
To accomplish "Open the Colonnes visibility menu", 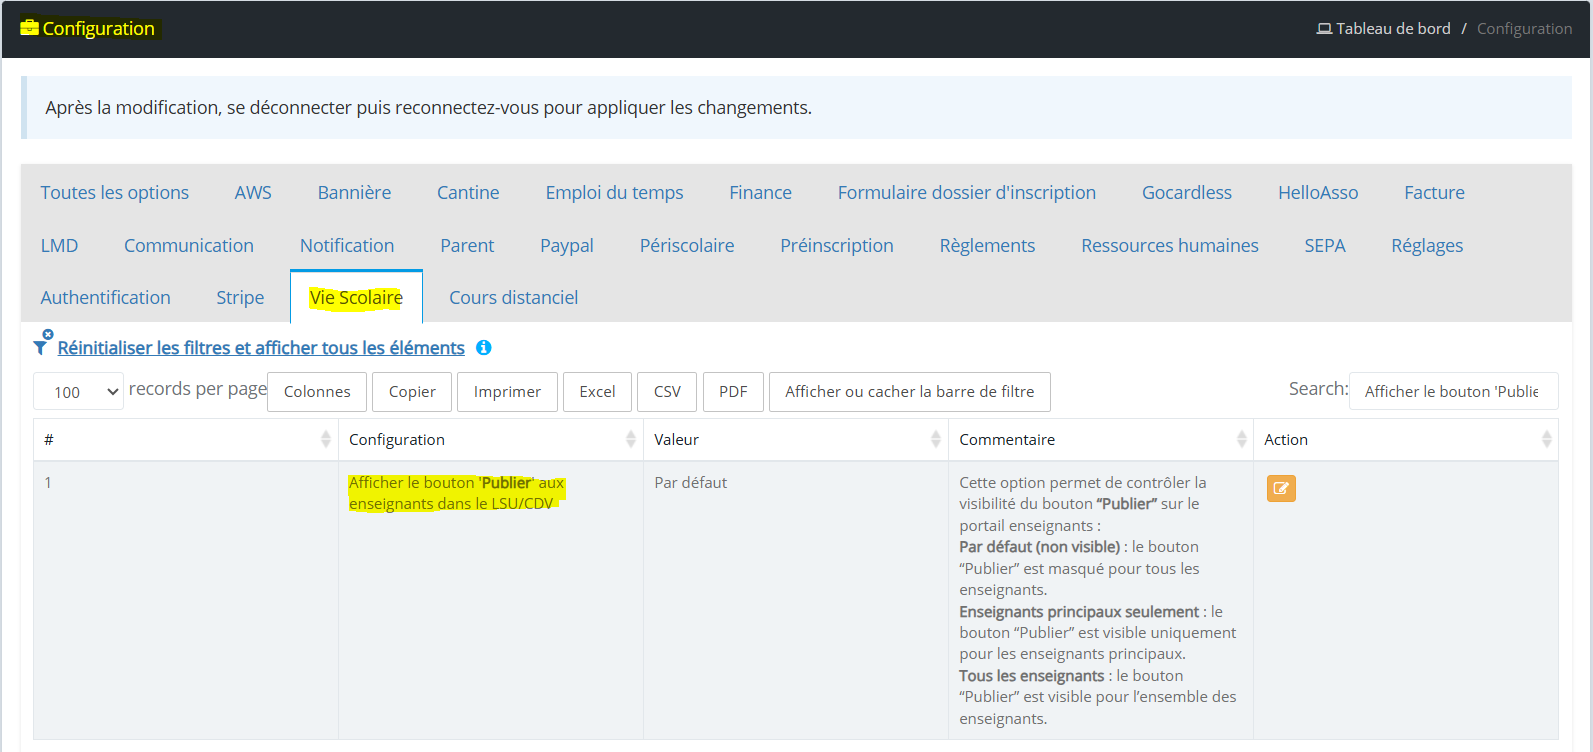I will click(x=317, y=392).
